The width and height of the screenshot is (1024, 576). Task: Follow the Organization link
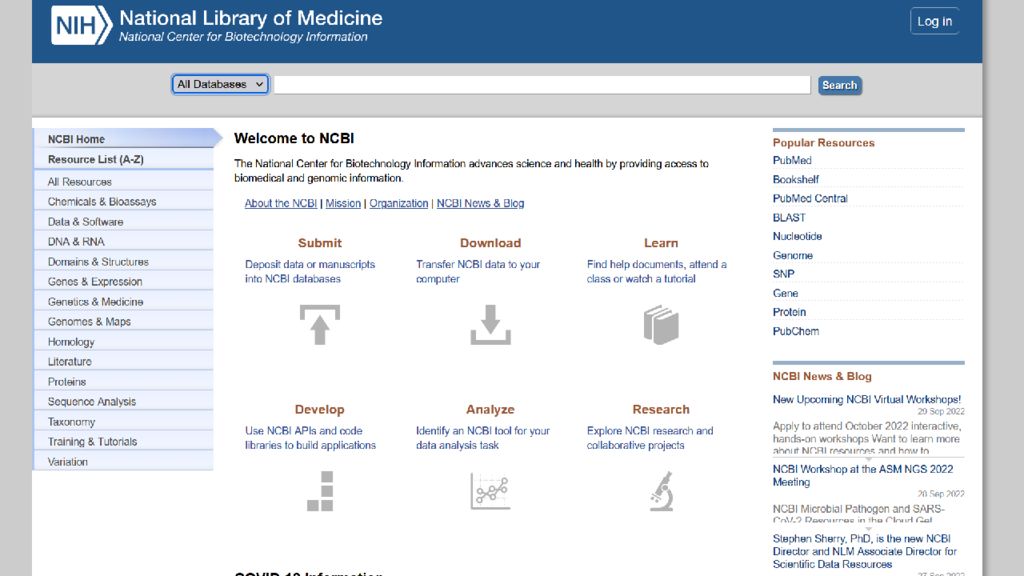[x=399, y=203]
